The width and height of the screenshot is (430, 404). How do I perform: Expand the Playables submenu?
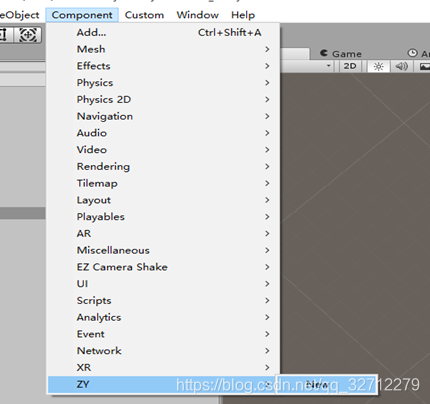click(163, 217)
